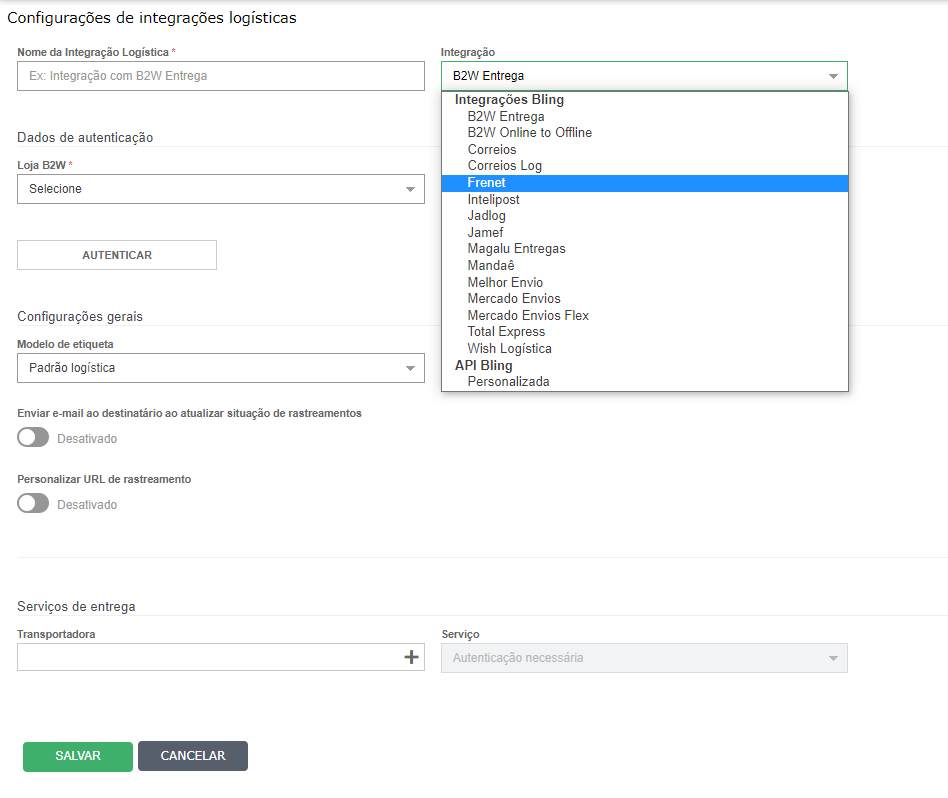Click the plus icon in Transportadora field
Viewport: 948px width, 798px height.
coord(410,657)
